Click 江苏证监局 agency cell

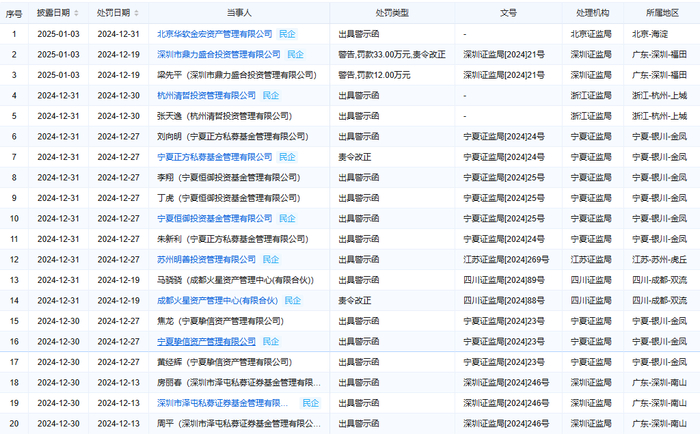591,259
